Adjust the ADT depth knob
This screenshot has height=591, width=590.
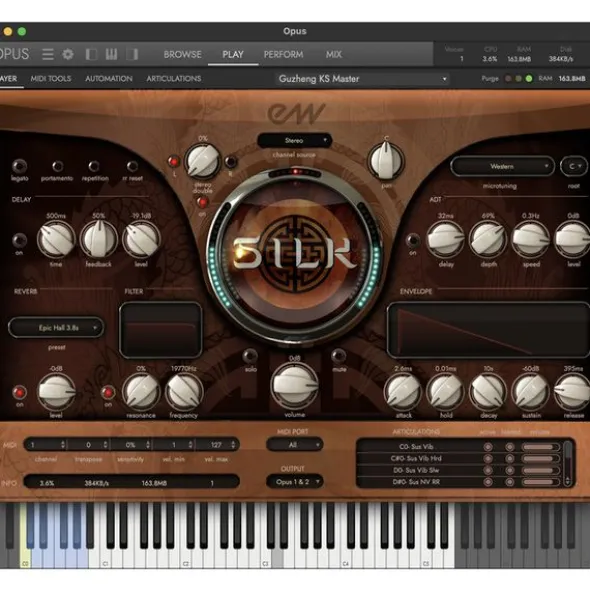coord(488,240)
